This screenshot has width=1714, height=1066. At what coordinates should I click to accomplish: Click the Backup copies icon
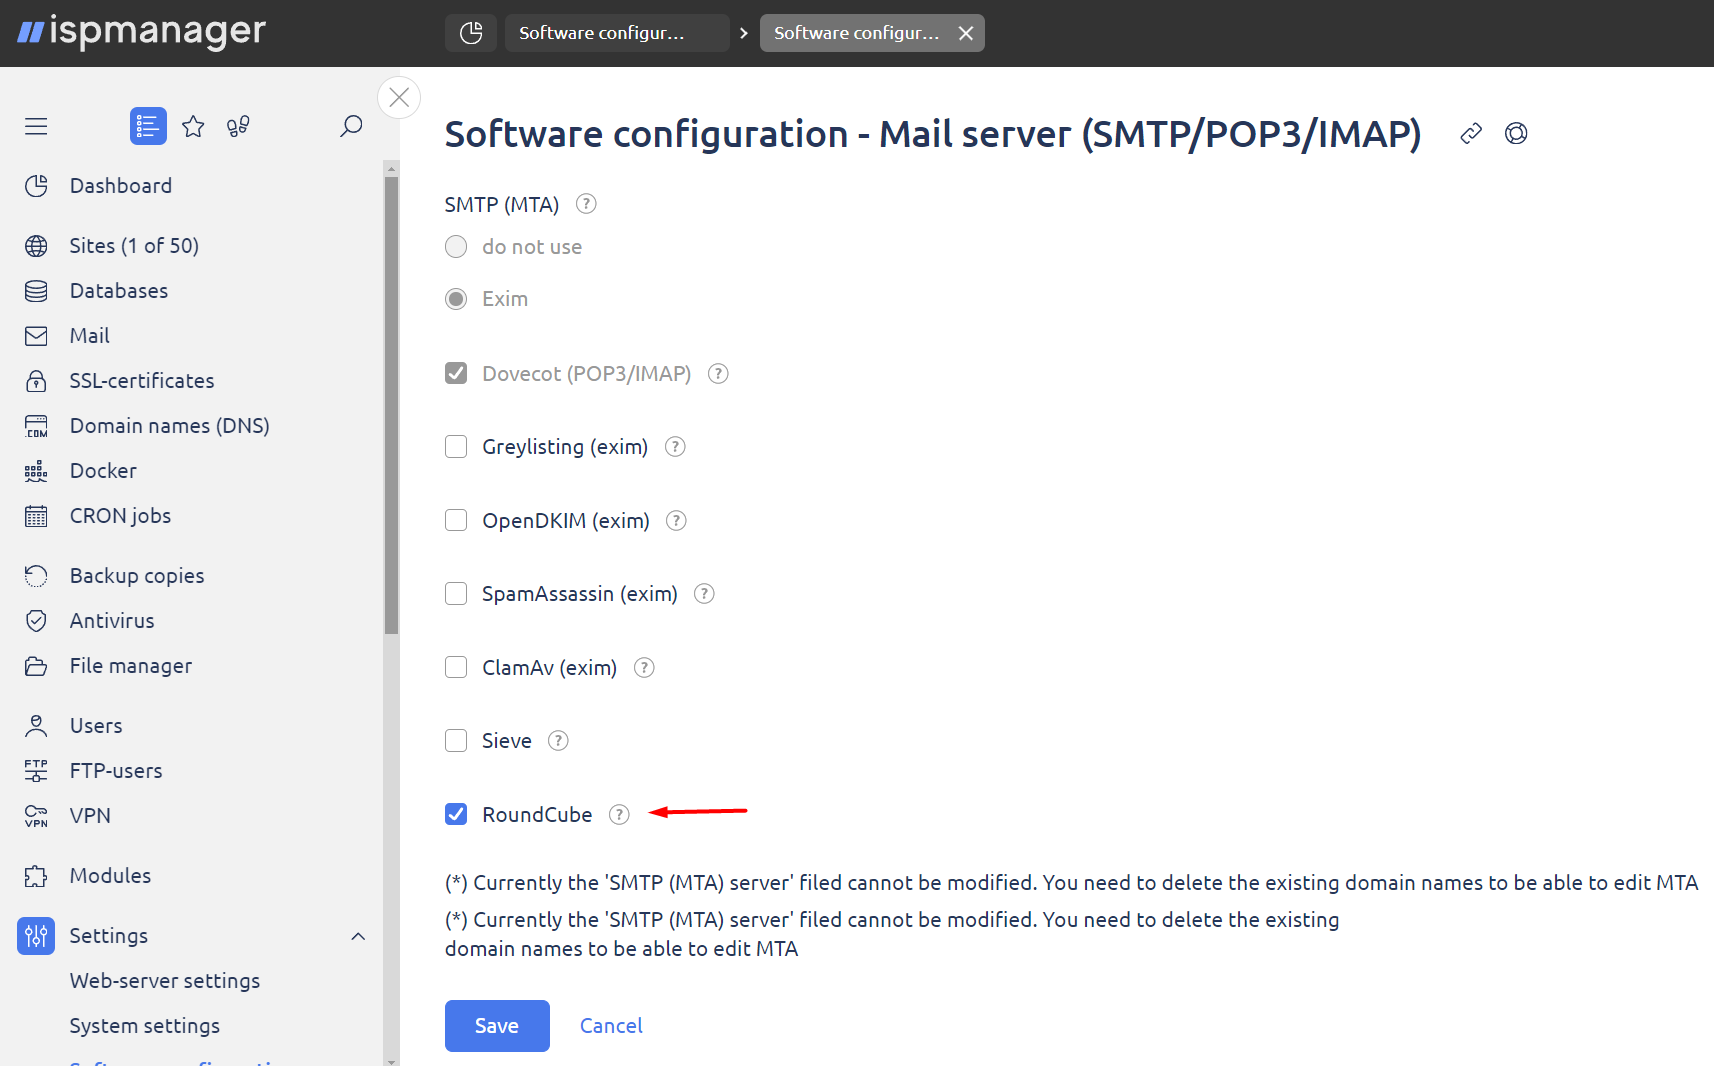coord(36,576)
